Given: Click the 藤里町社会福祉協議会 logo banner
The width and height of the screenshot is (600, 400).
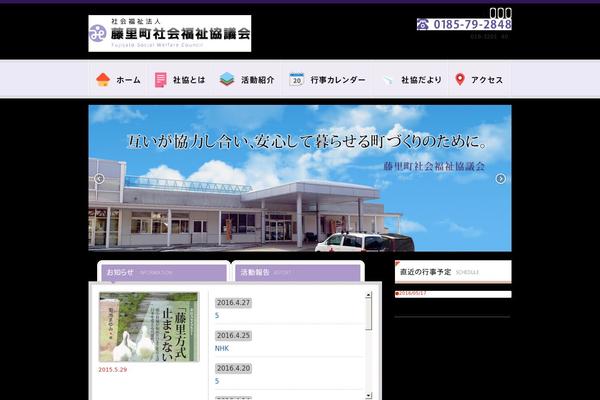Looking at the screenshot, I should pos(170,33).
